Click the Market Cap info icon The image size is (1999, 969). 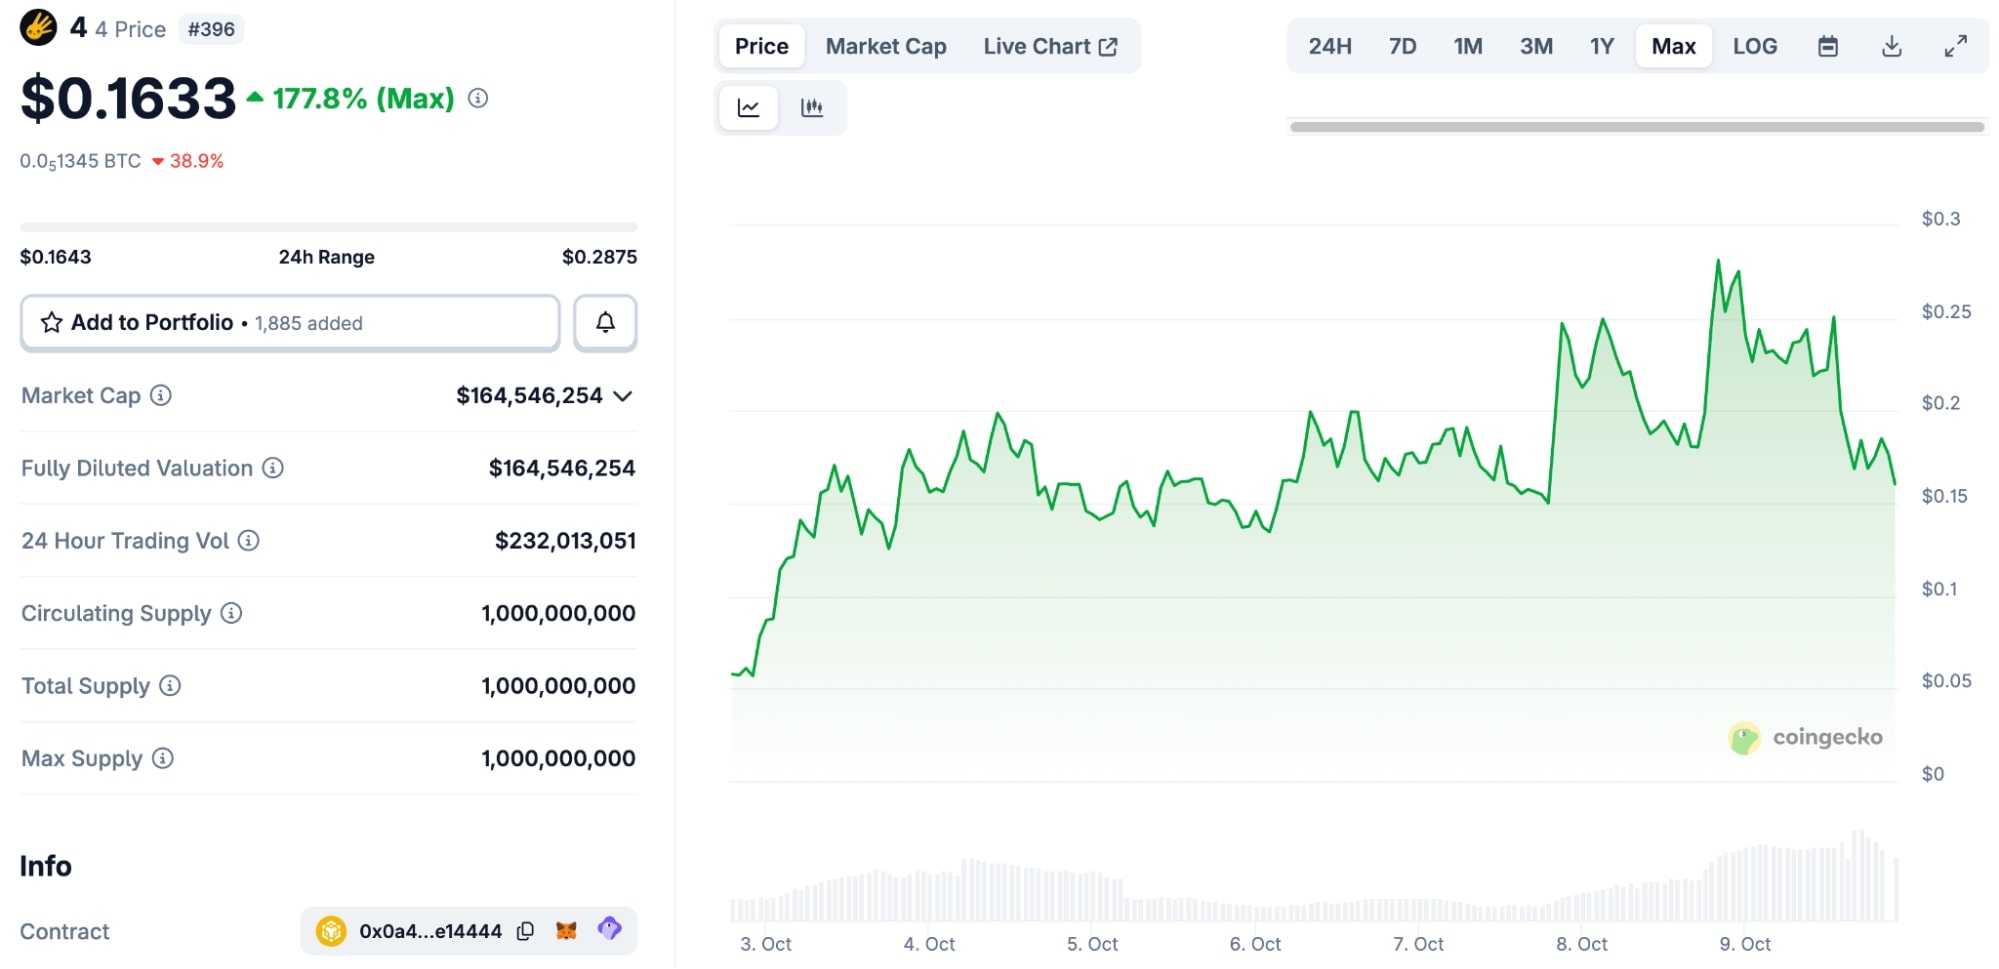[x=161, y=396]
